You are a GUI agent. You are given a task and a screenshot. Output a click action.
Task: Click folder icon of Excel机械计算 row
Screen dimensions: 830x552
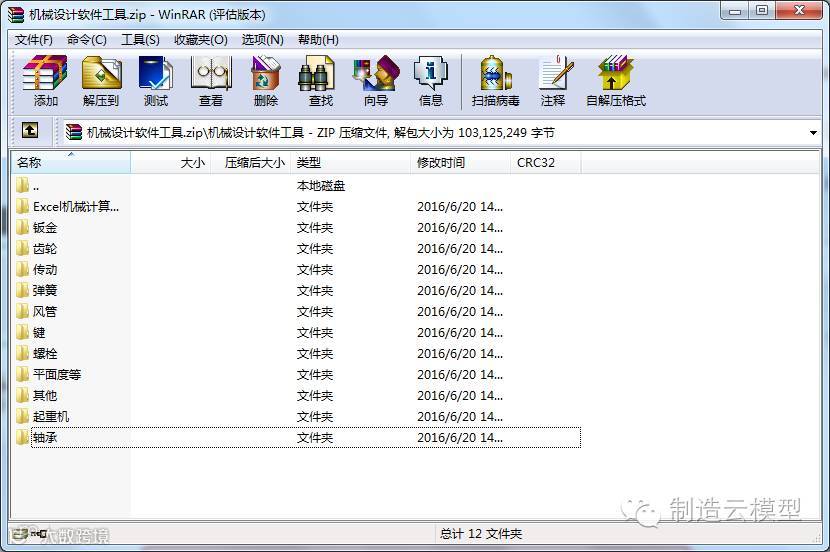coord(22,206)
